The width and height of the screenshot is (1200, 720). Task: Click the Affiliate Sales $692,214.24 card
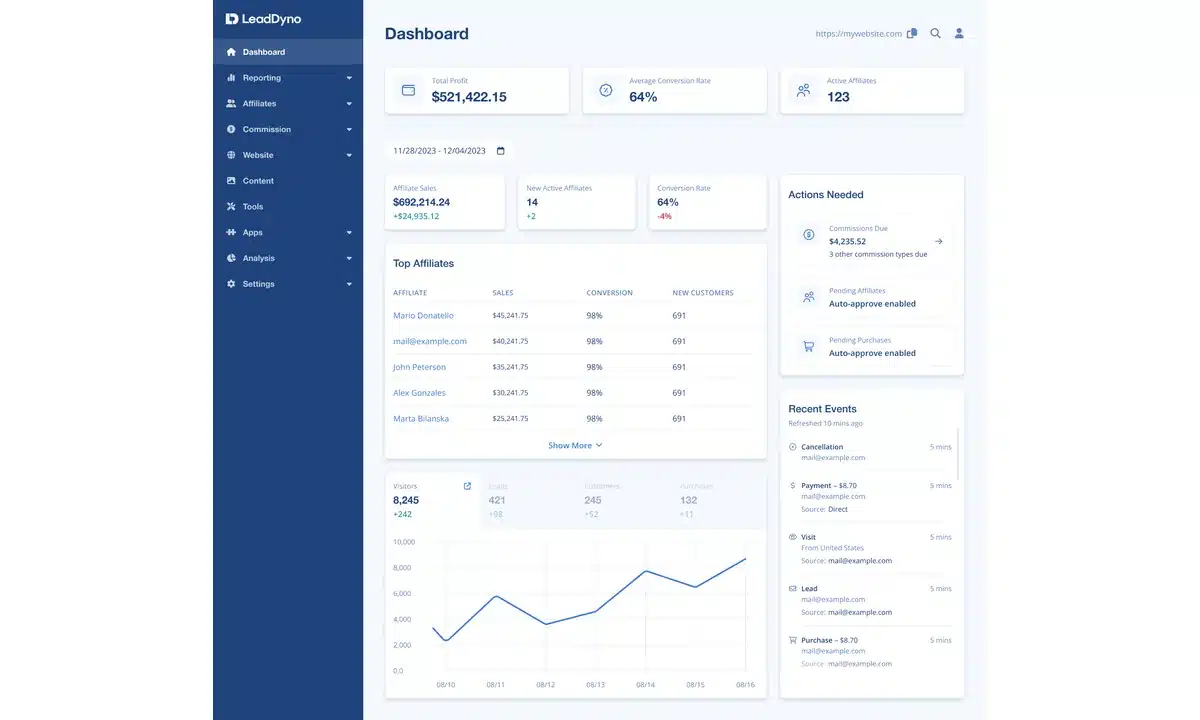point(445,202)
